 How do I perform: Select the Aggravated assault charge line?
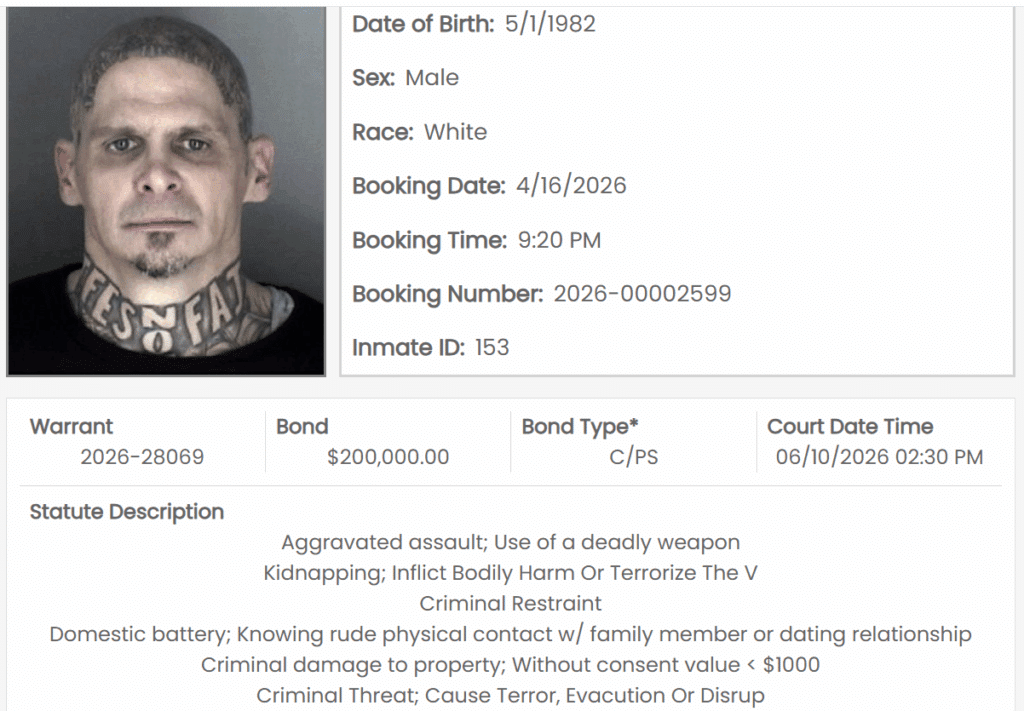tap(511, 543)
